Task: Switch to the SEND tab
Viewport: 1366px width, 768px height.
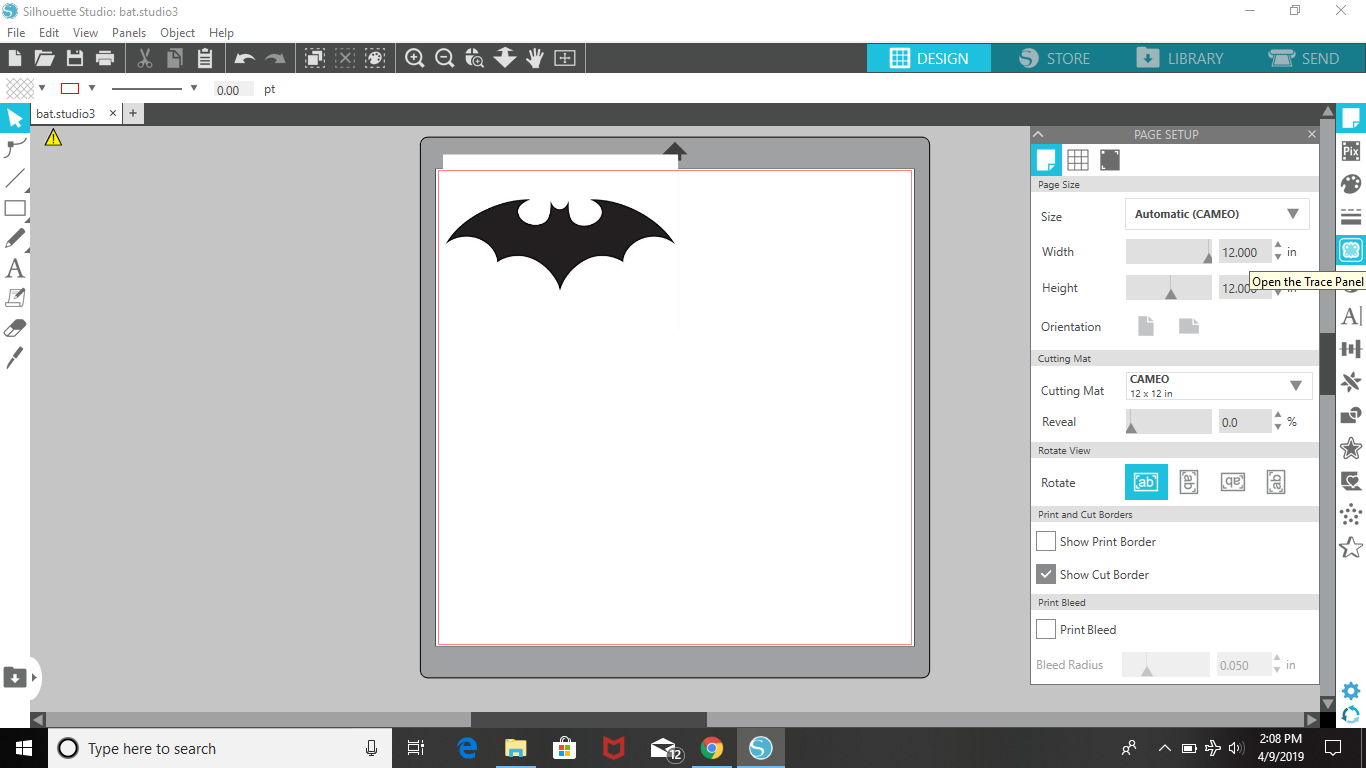Action: [x=1304, y=58]
